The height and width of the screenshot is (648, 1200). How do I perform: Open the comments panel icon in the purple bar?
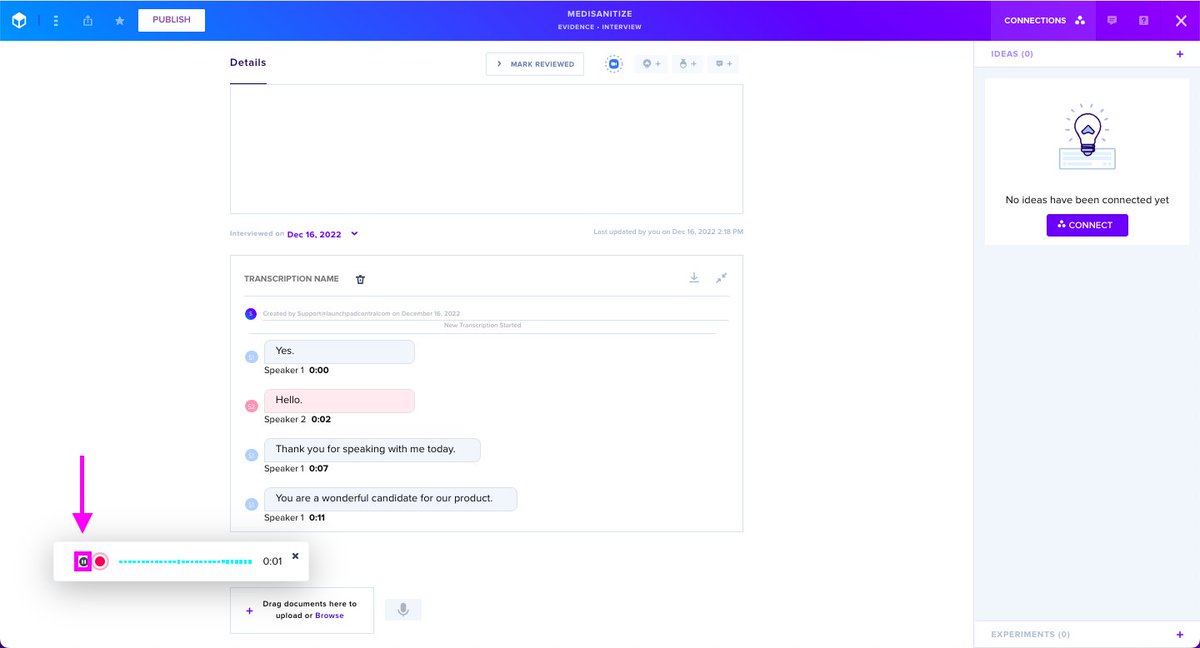[x=1112, y=20]
